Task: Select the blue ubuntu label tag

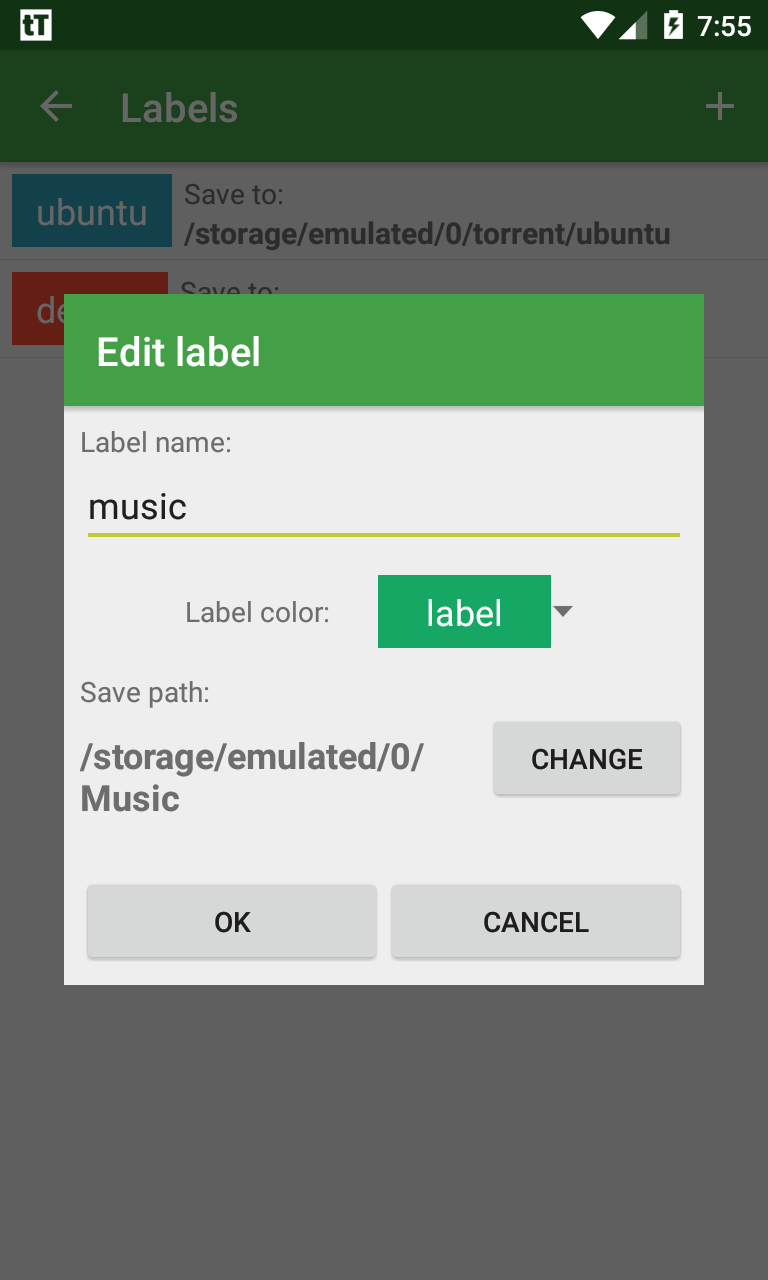Action: (92, 212)
